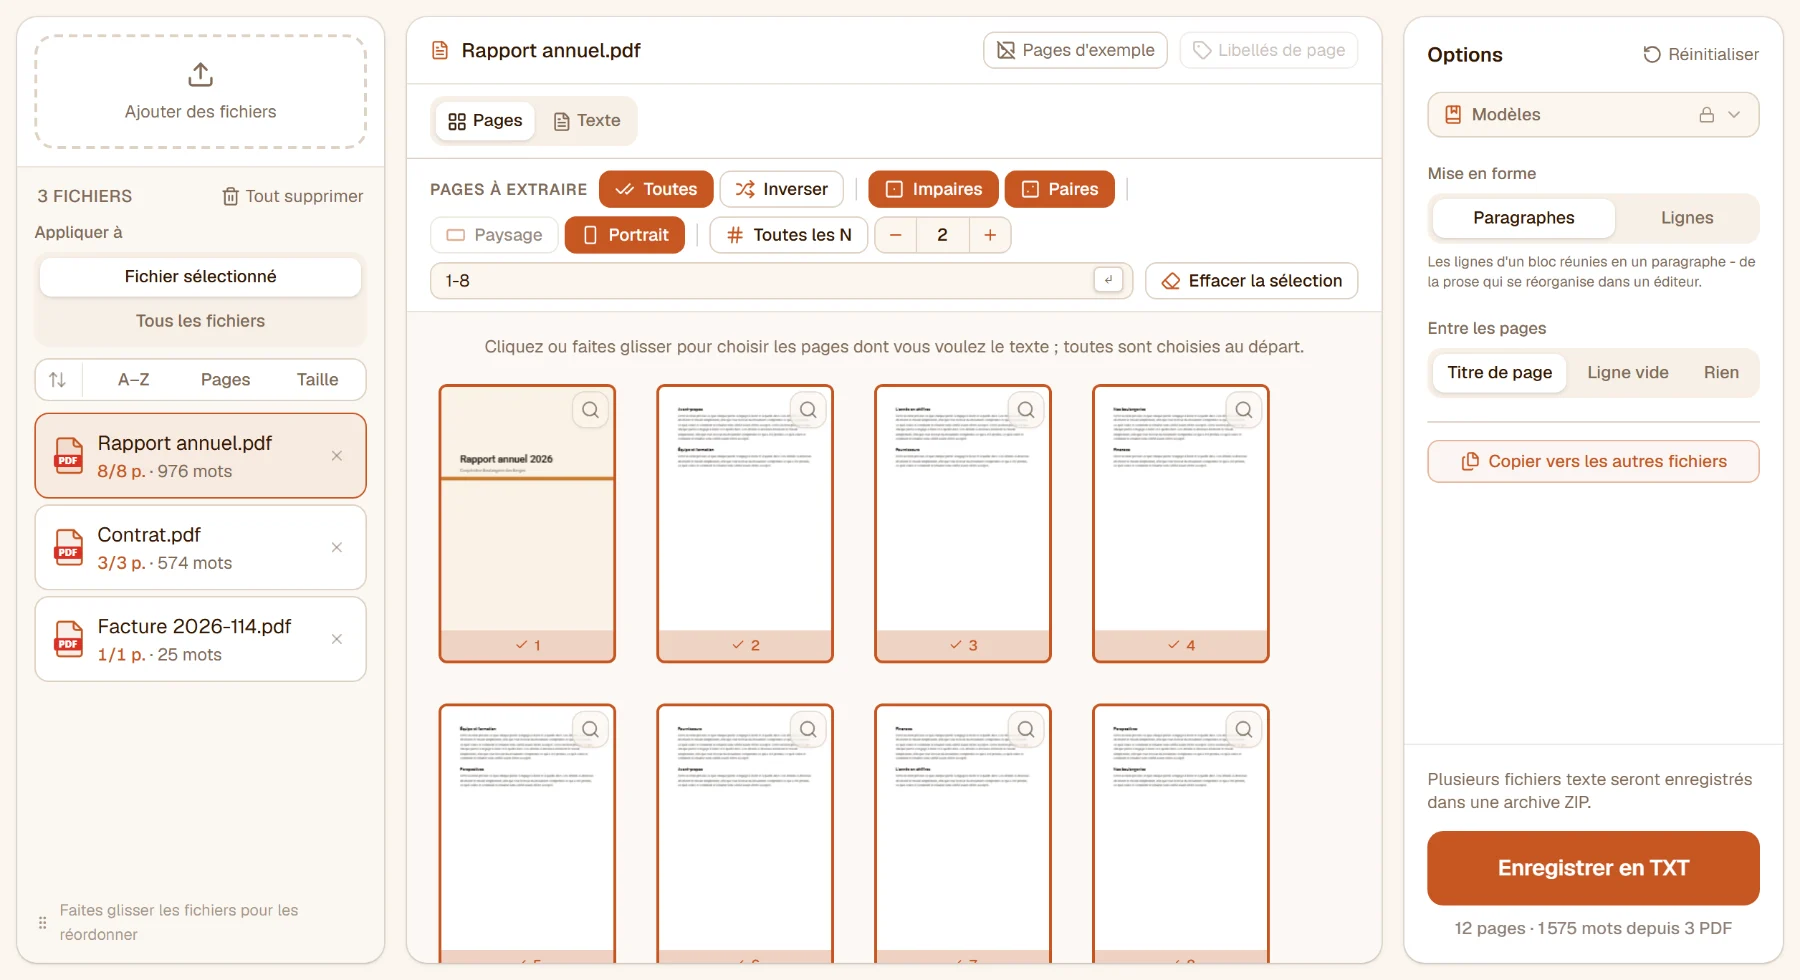The width and height of the screenshot is (1800, 980).
Task: Remove Rapport annuel.pdf from the list
Action: click(337, 456)
